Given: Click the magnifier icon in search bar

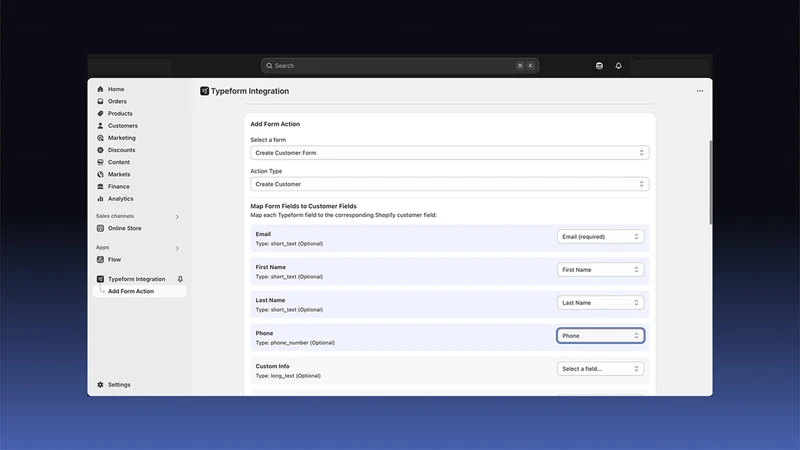Looking at the screenshot, I should (x=269, y=66).
